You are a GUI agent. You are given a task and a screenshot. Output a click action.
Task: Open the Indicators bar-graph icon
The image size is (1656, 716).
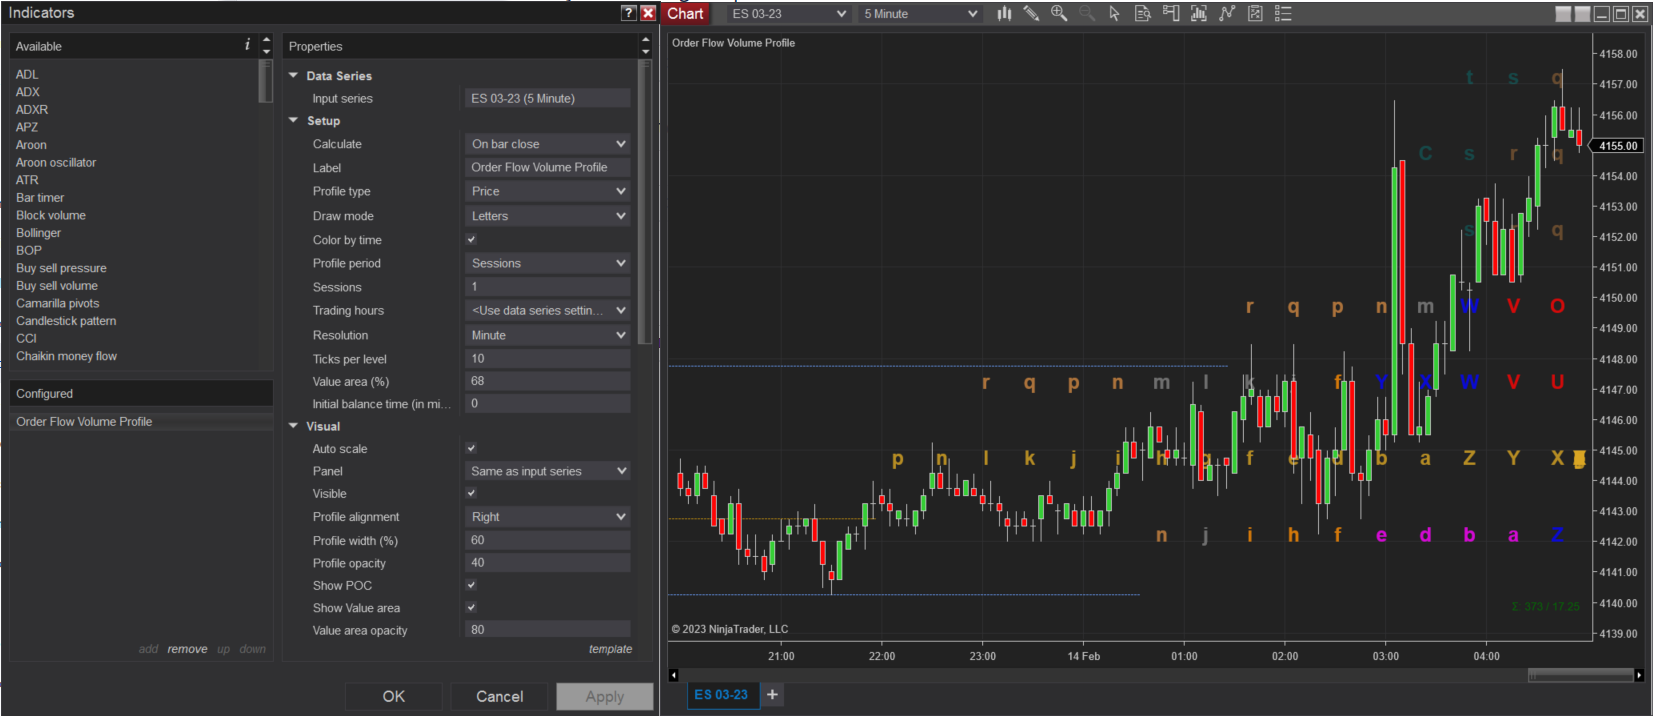tap(1199, 13)
